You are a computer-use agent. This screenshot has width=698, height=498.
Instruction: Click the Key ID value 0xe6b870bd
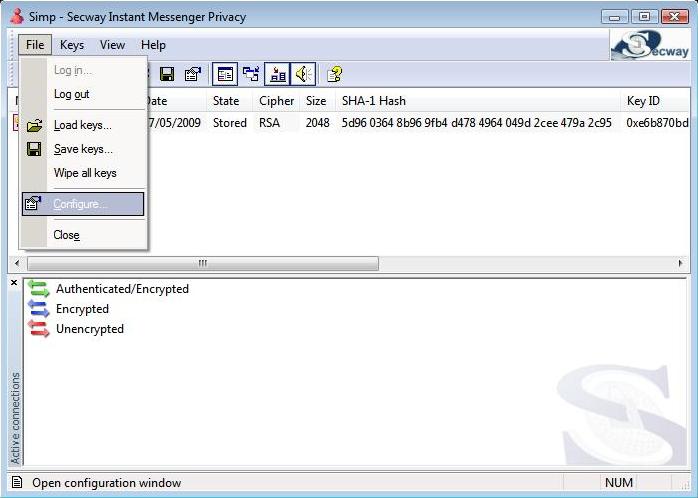point(657,123)
